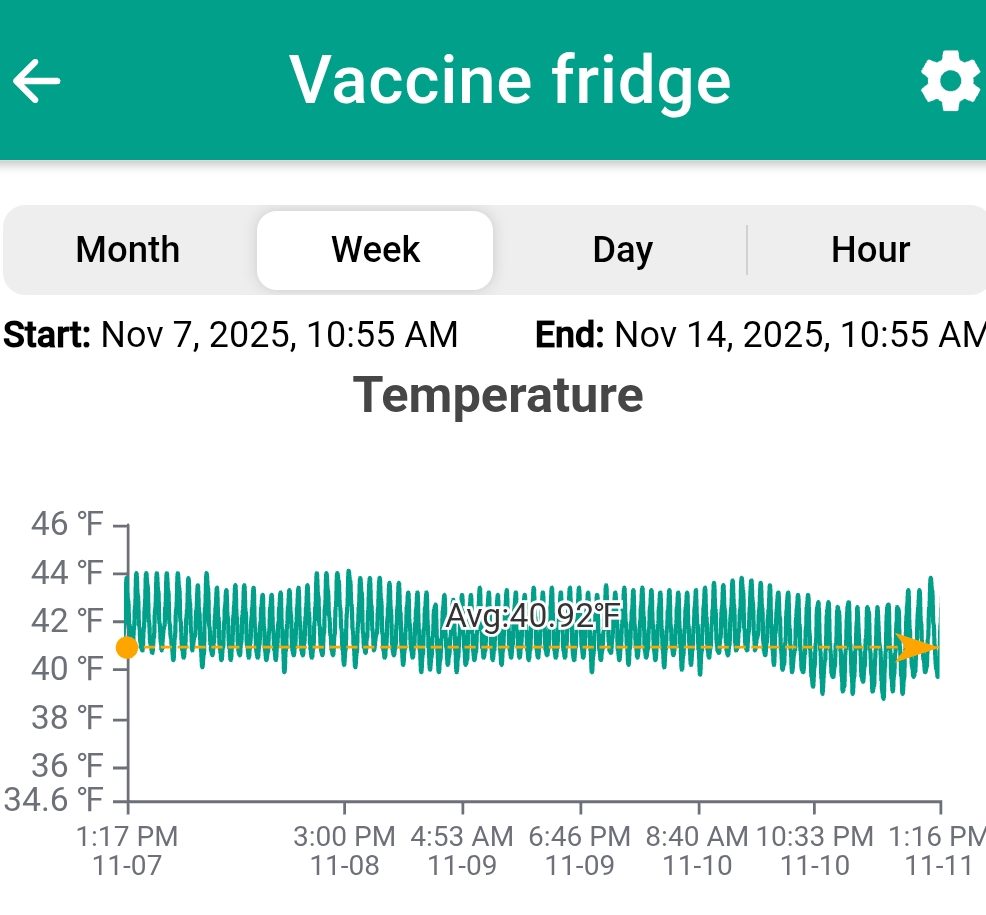Click the 3:00 PM 11-08 time marker
This screenshot has height=915, width=986.
click(x=345, y=850)
